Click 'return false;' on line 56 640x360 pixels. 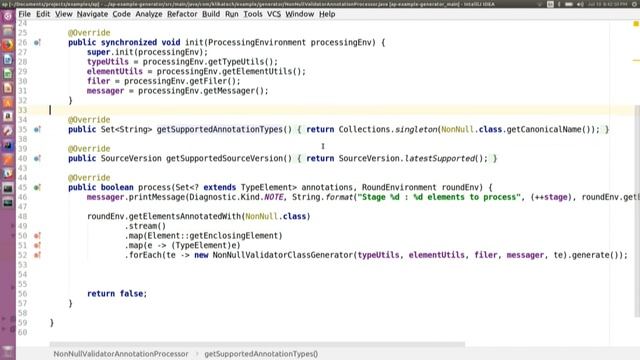click(117, 293)
